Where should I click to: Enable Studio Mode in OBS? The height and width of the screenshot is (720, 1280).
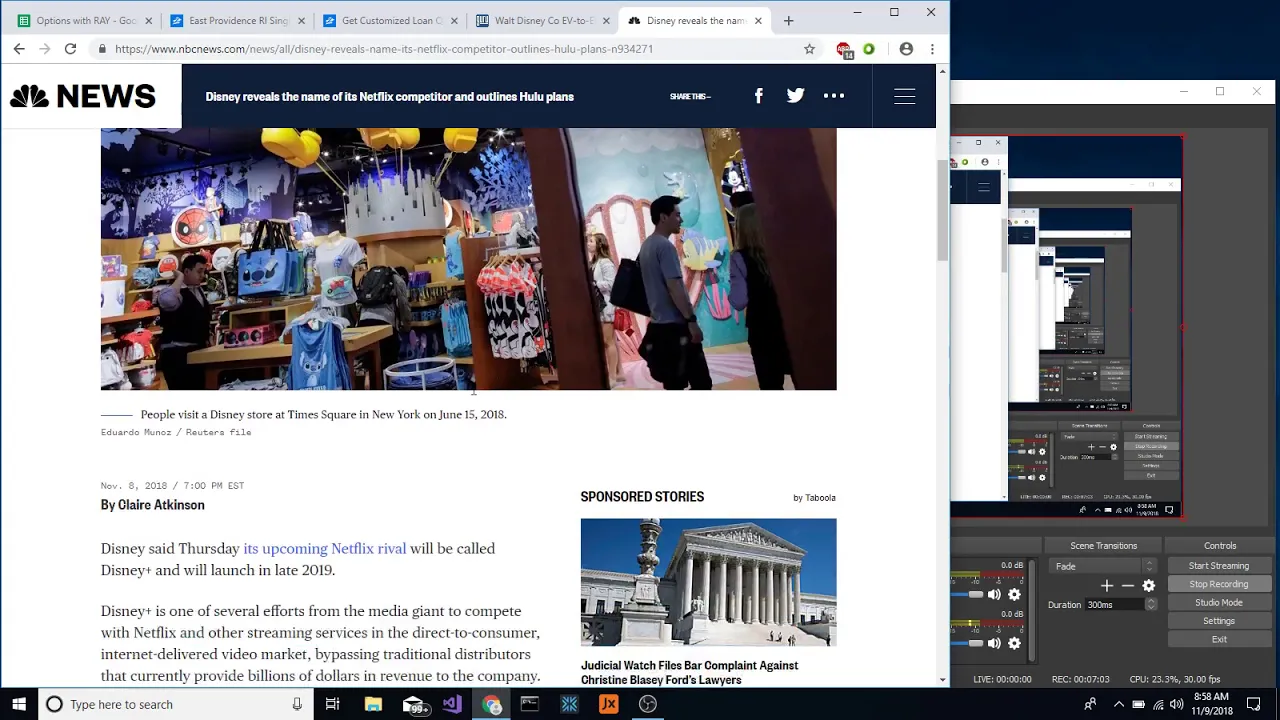[x=1218, y=602]
